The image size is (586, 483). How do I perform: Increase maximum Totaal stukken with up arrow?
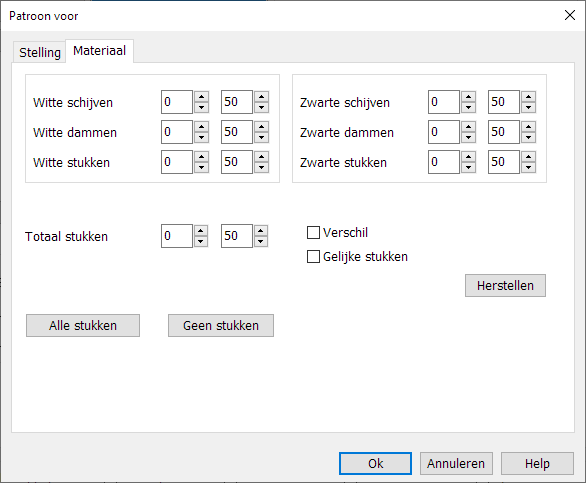261,230
